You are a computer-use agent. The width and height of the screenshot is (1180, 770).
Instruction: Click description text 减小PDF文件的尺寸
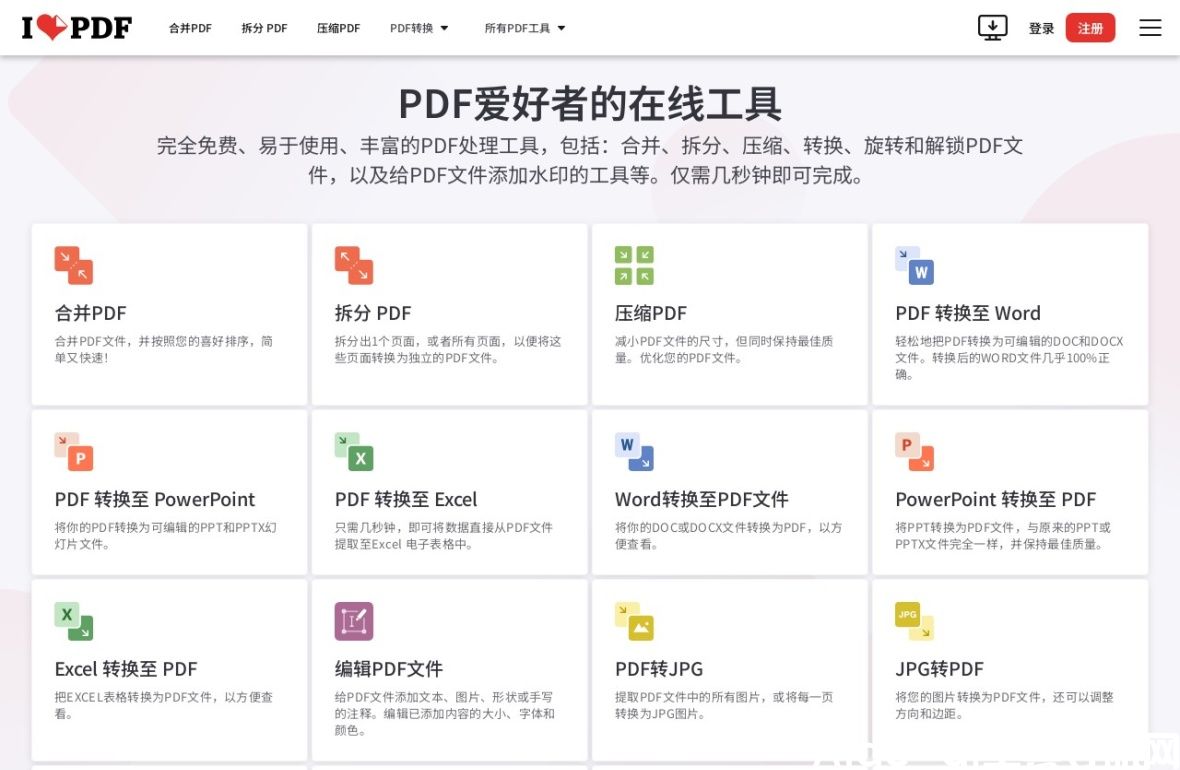pos(724,349)
